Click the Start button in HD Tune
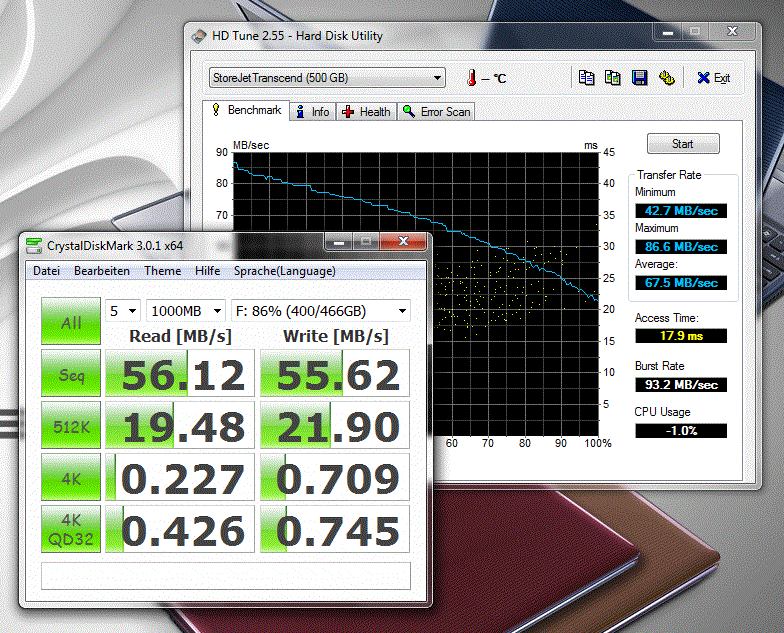The image size is (784, 633). (683, 144)
